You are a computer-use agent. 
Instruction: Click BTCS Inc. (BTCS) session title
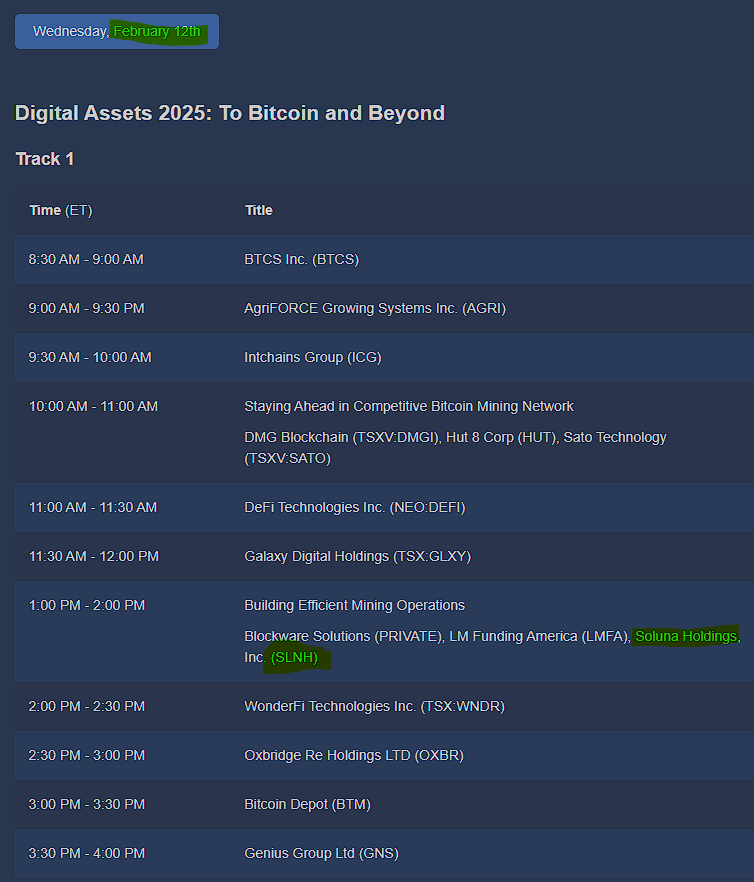pyautogui.click(x=302, y=259)
